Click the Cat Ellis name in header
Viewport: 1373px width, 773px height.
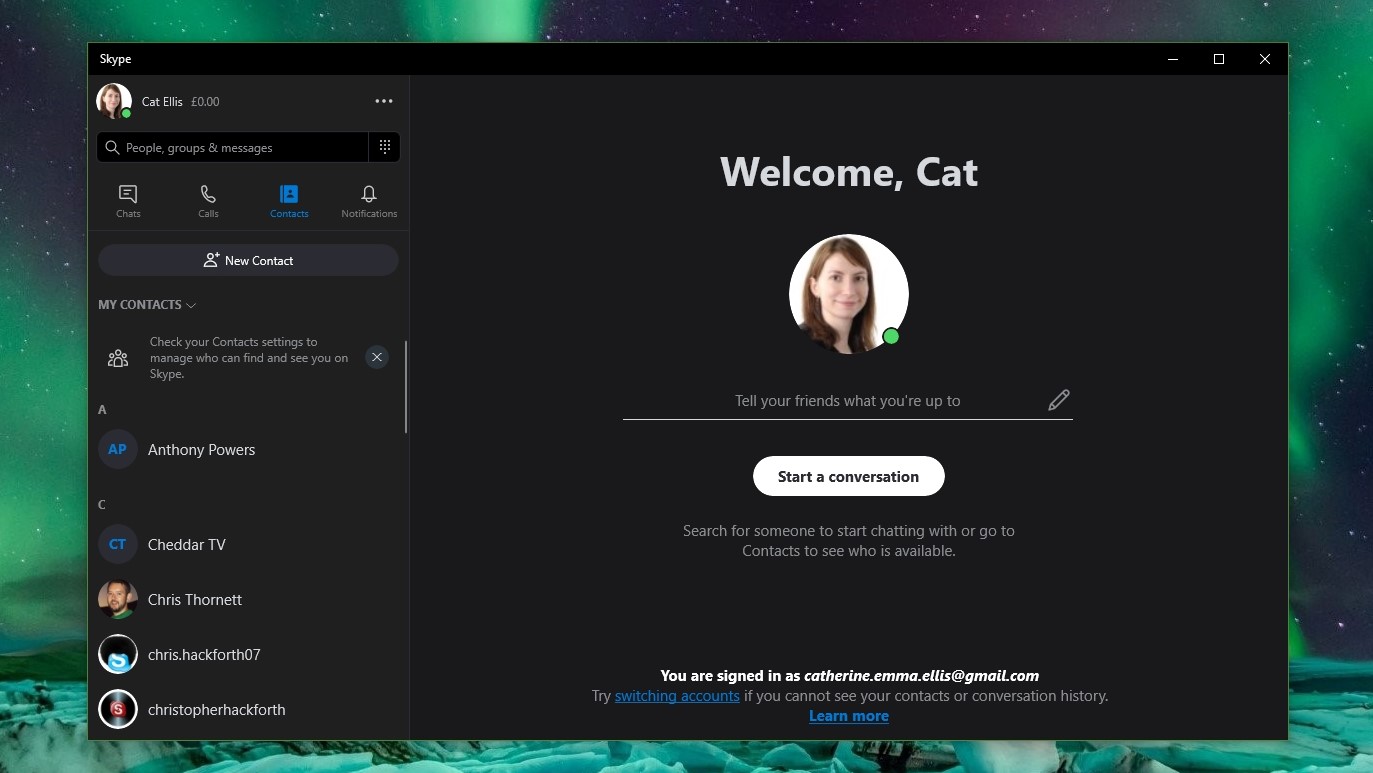162,102
